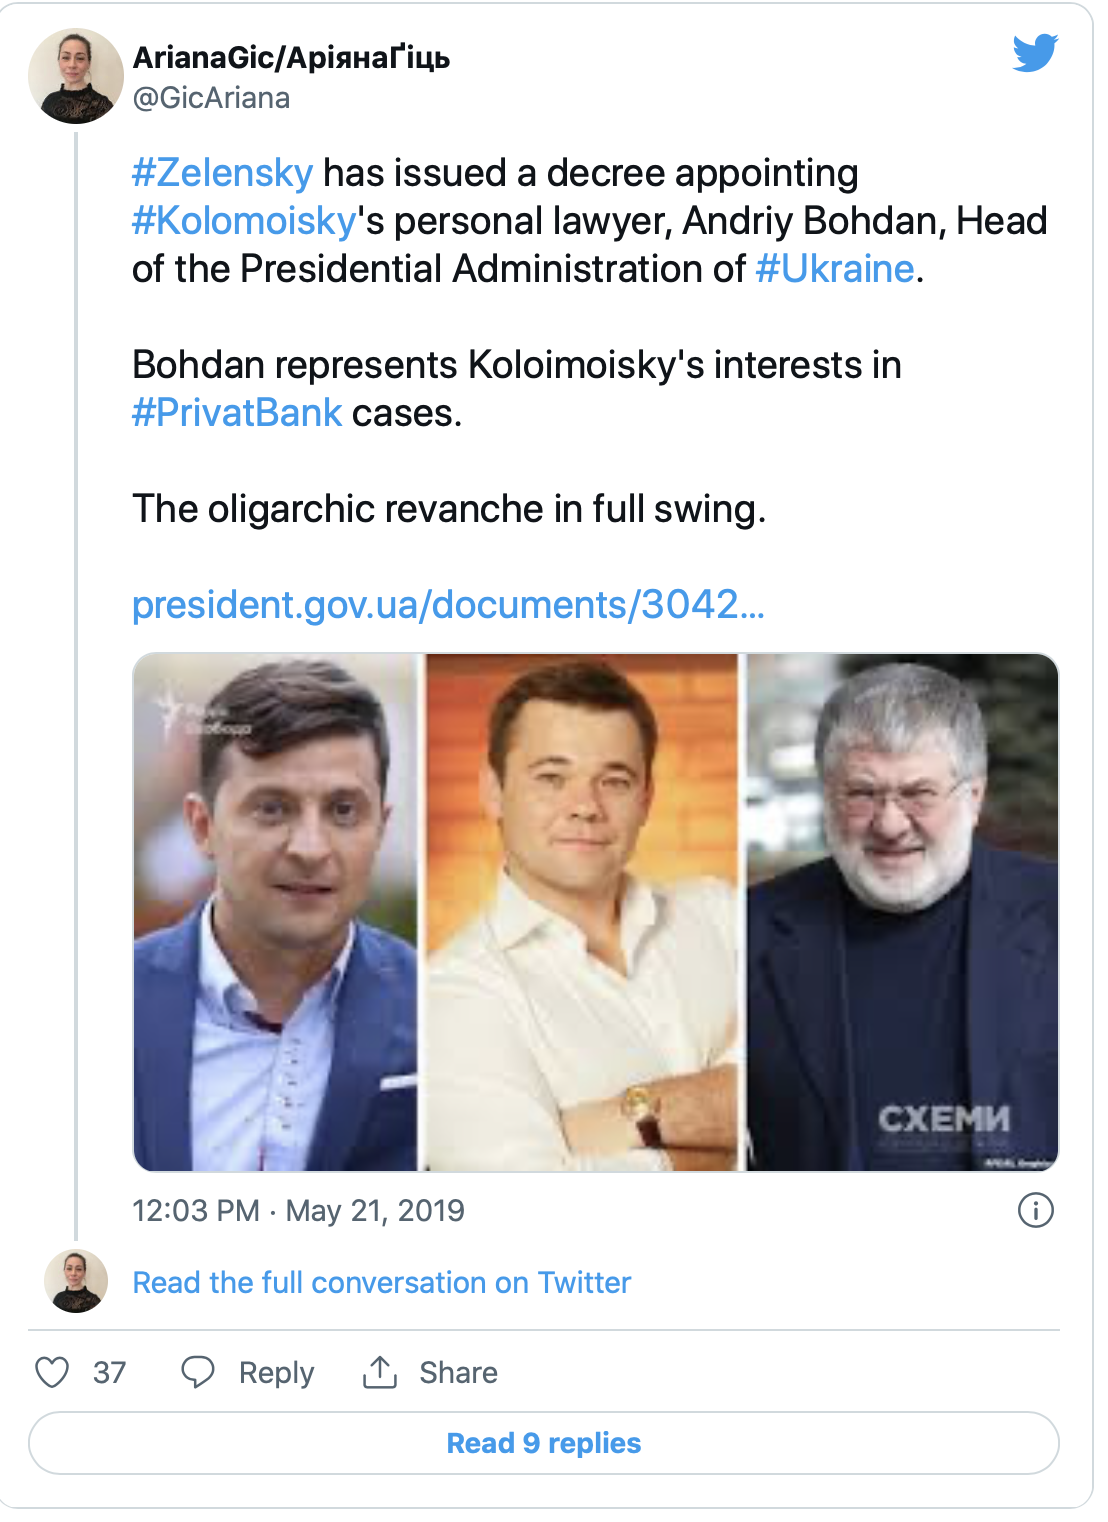This screenshot has height=1522, width=1108.
Task: Follow the #Ukraine hashtag link
Action: [x=835, y=269]
